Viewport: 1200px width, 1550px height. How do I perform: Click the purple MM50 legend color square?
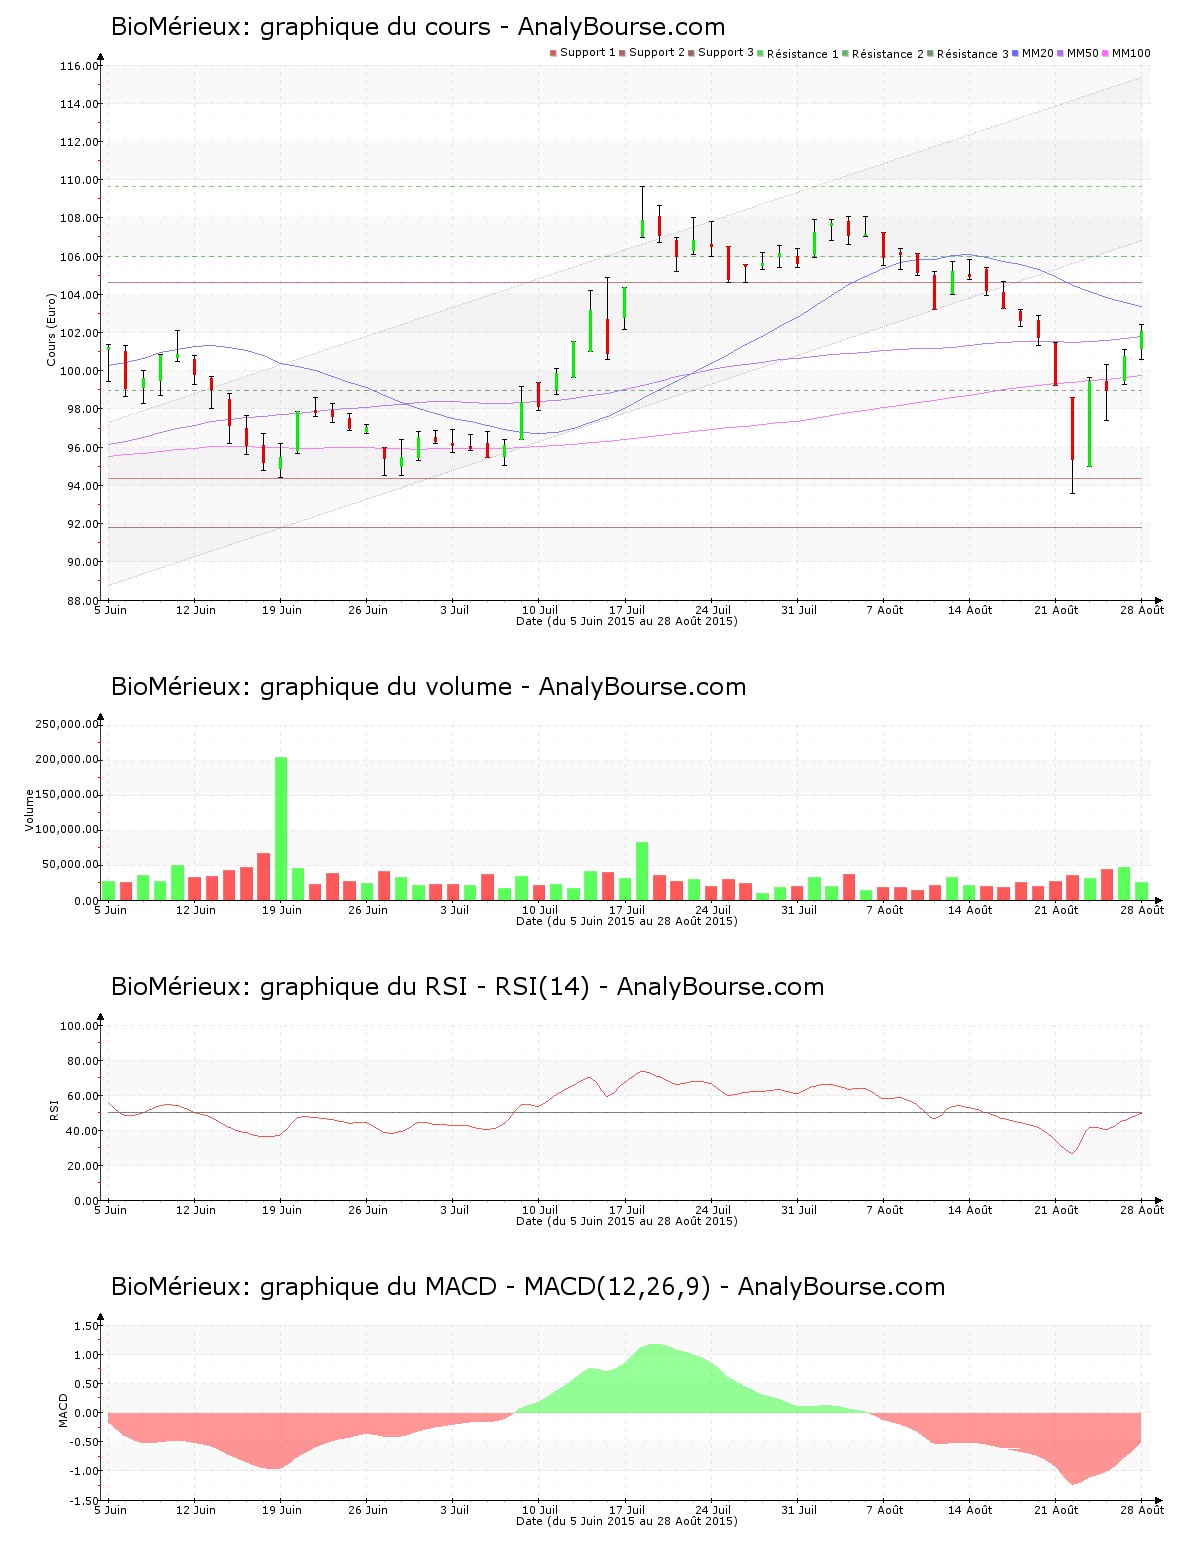[1061, 53]
